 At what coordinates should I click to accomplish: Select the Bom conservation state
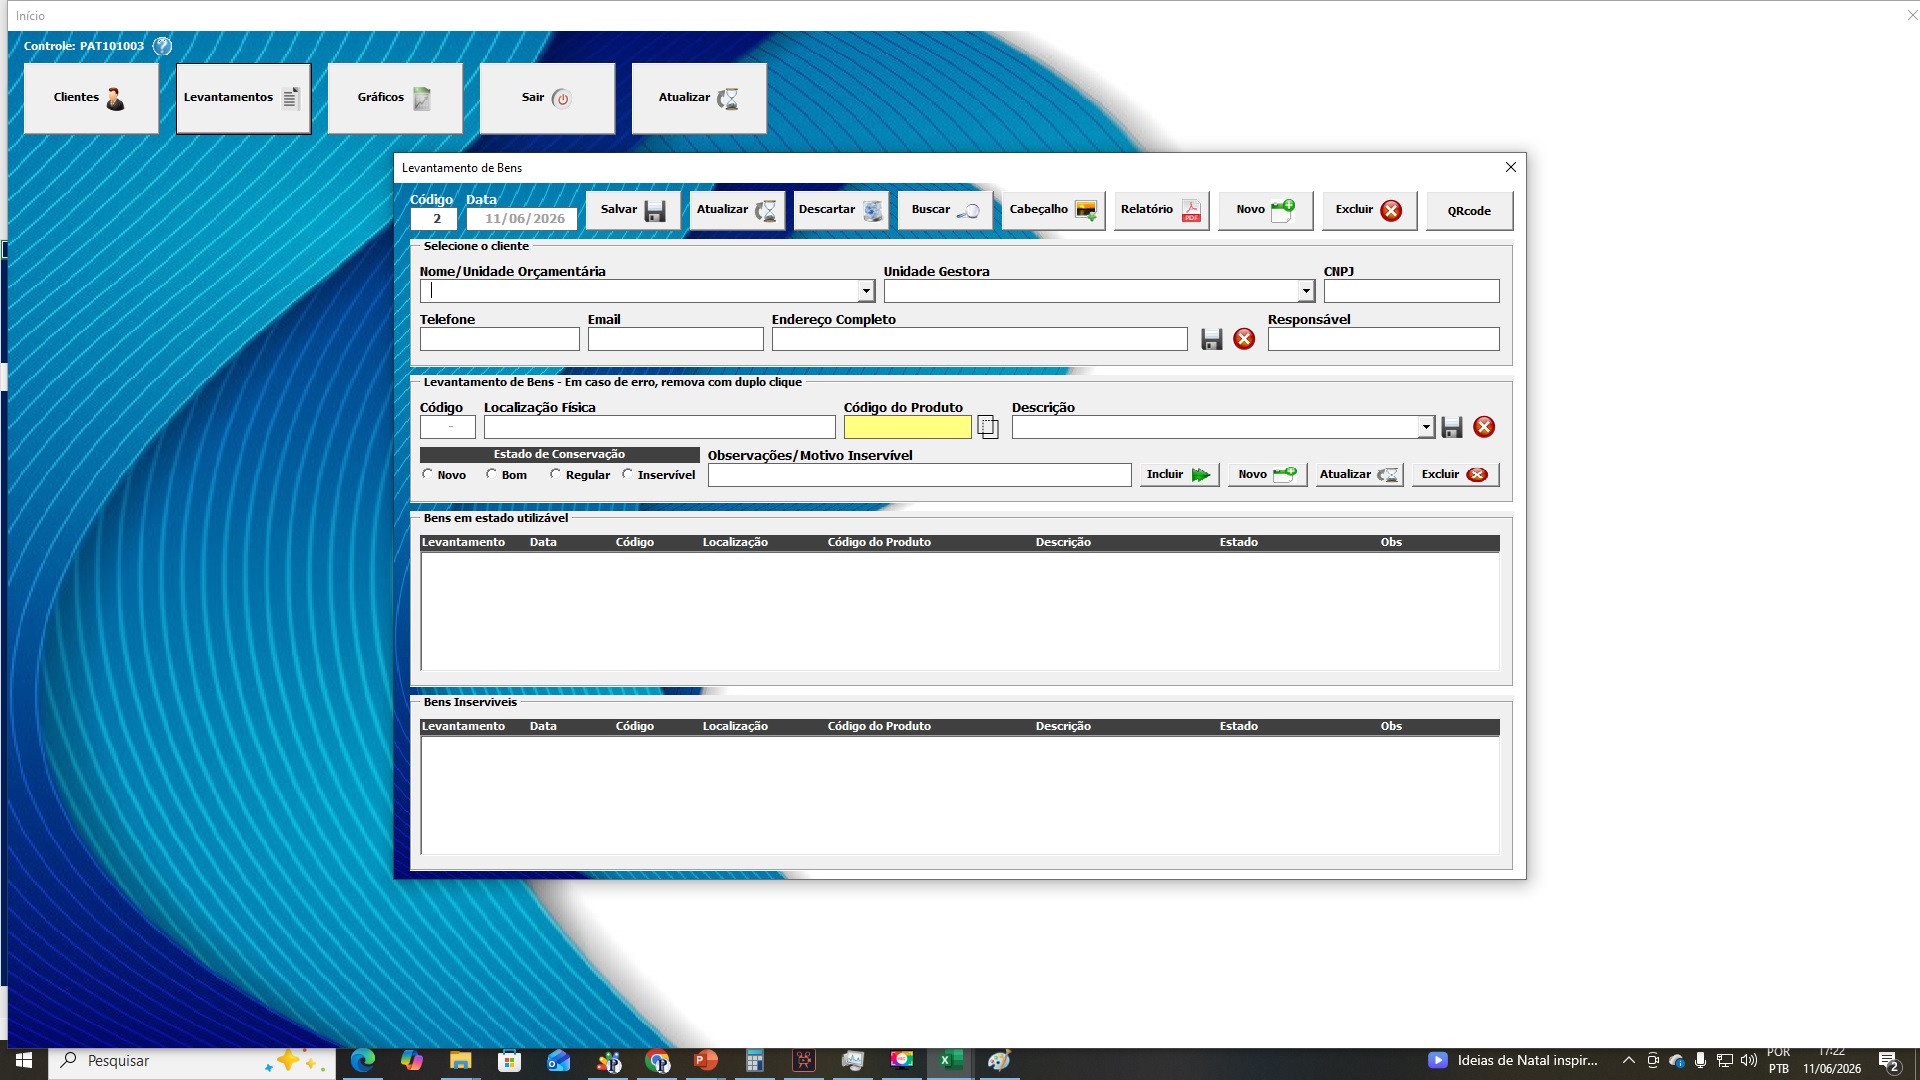click(x=491, y=475)
